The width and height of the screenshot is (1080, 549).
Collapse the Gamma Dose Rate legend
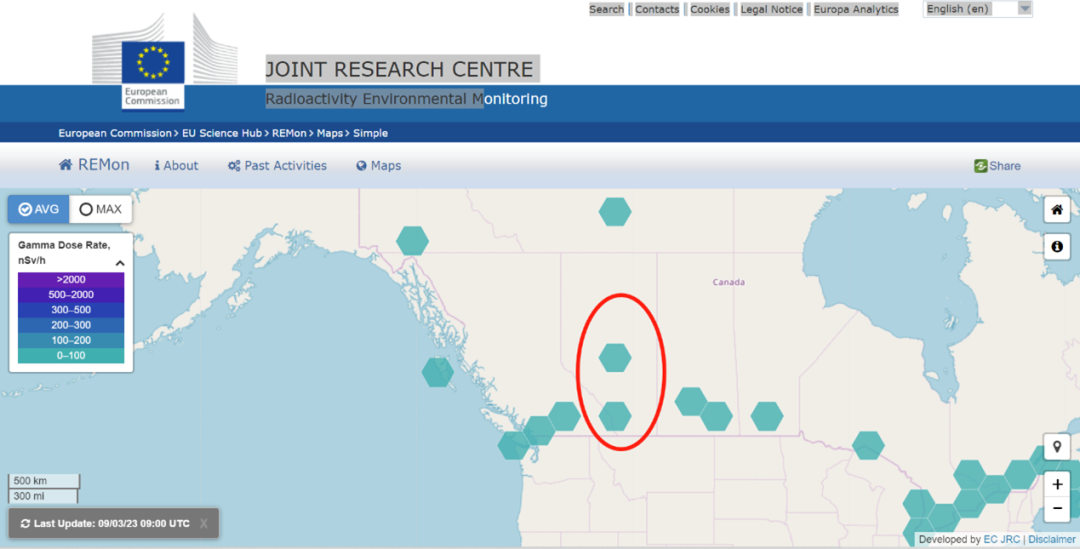click(x=120, y=263)
